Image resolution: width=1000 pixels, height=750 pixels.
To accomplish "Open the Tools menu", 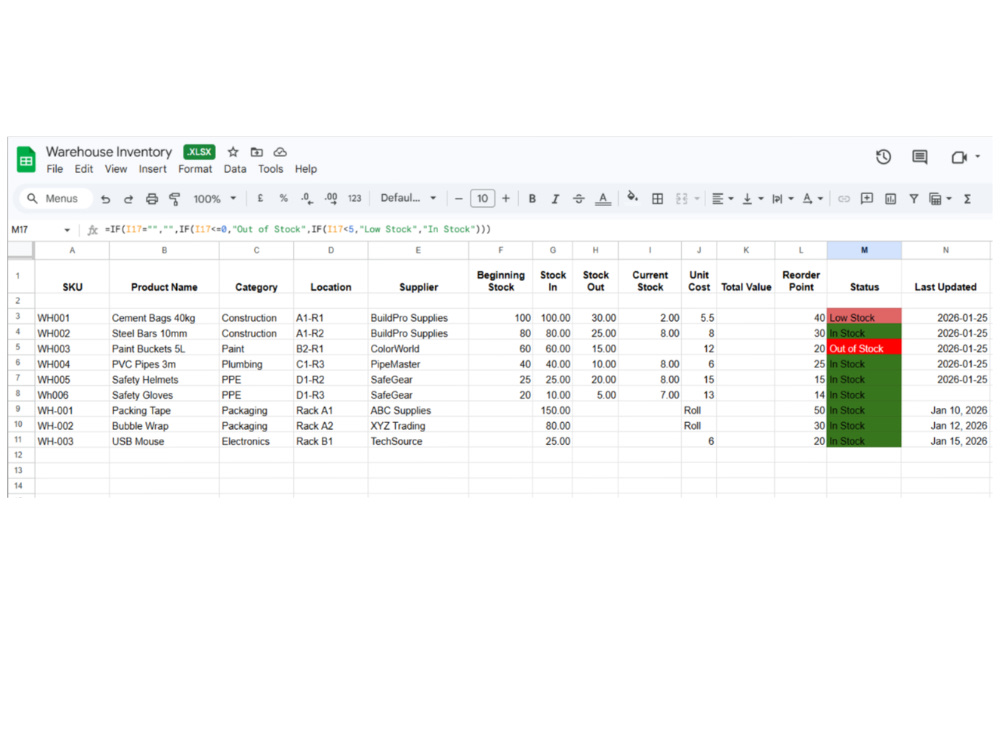I will pyautogui.click(x=270, y=169).
